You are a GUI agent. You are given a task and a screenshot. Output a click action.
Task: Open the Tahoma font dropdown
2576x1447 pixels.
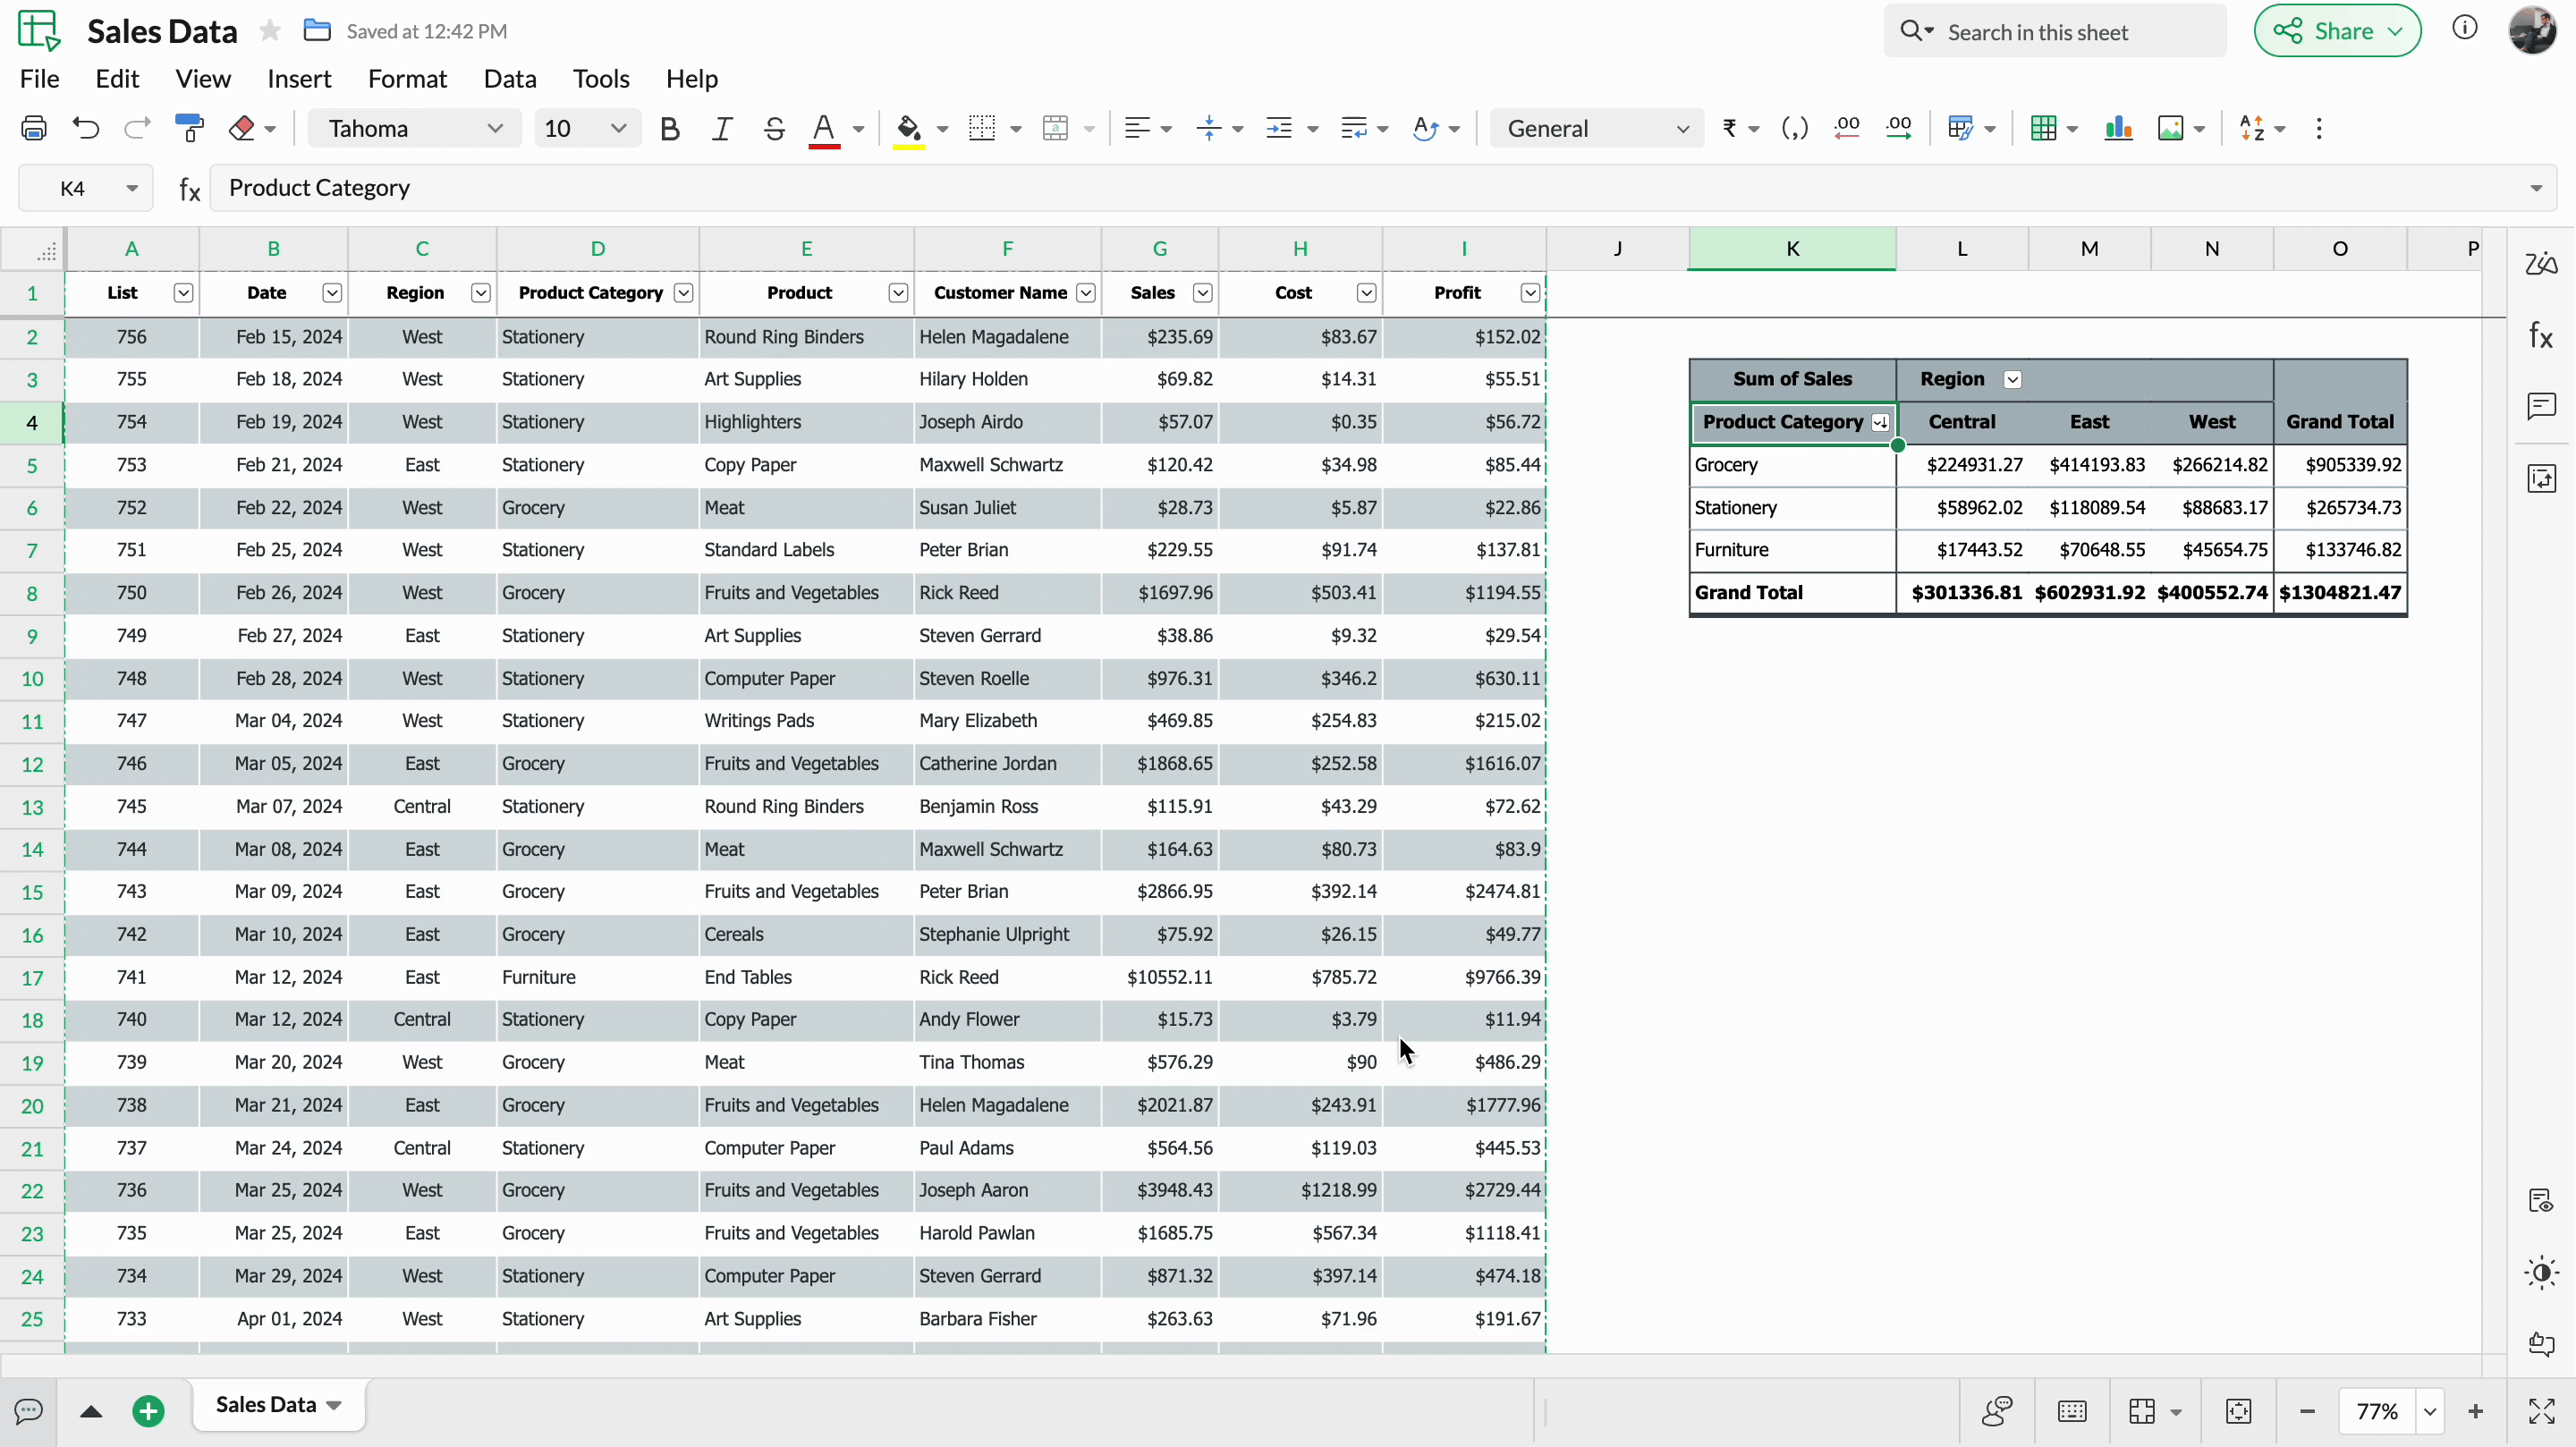414,128
